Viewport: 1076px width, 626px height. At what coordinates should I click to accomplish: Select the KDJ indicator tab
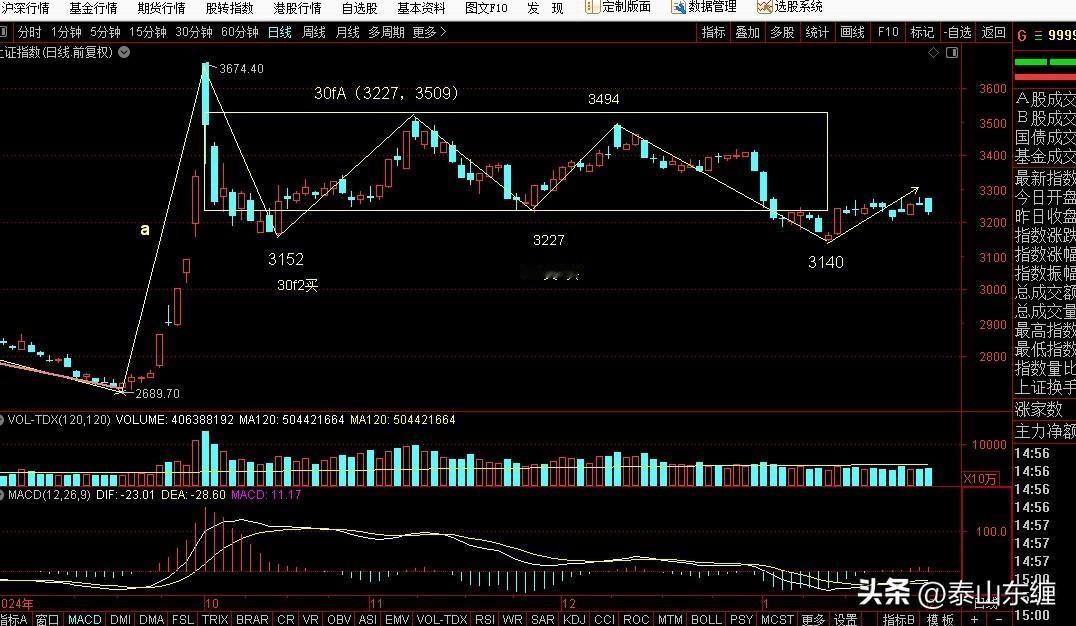point(574,619)
